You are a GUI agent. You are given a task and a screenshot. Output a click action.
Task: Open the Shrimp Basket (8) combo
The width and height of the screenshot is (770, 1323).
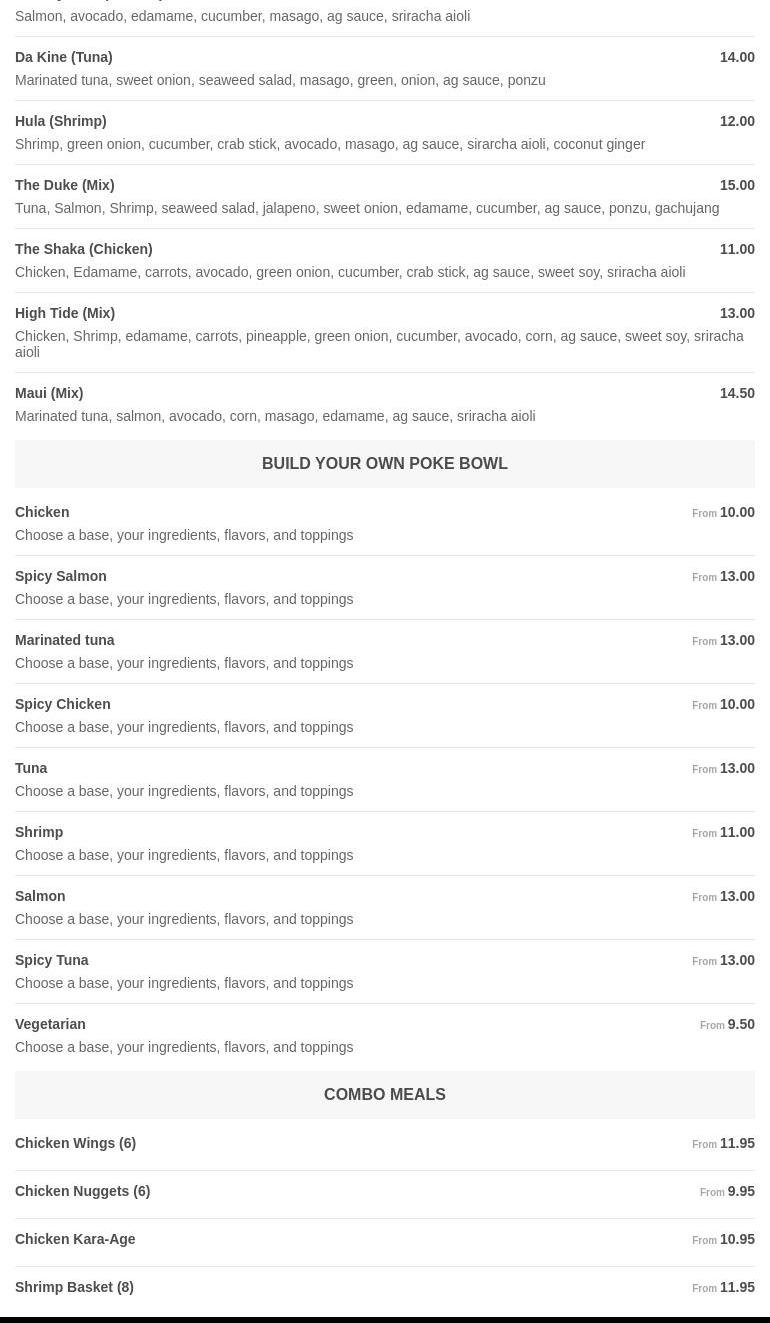pos(74,1288)
